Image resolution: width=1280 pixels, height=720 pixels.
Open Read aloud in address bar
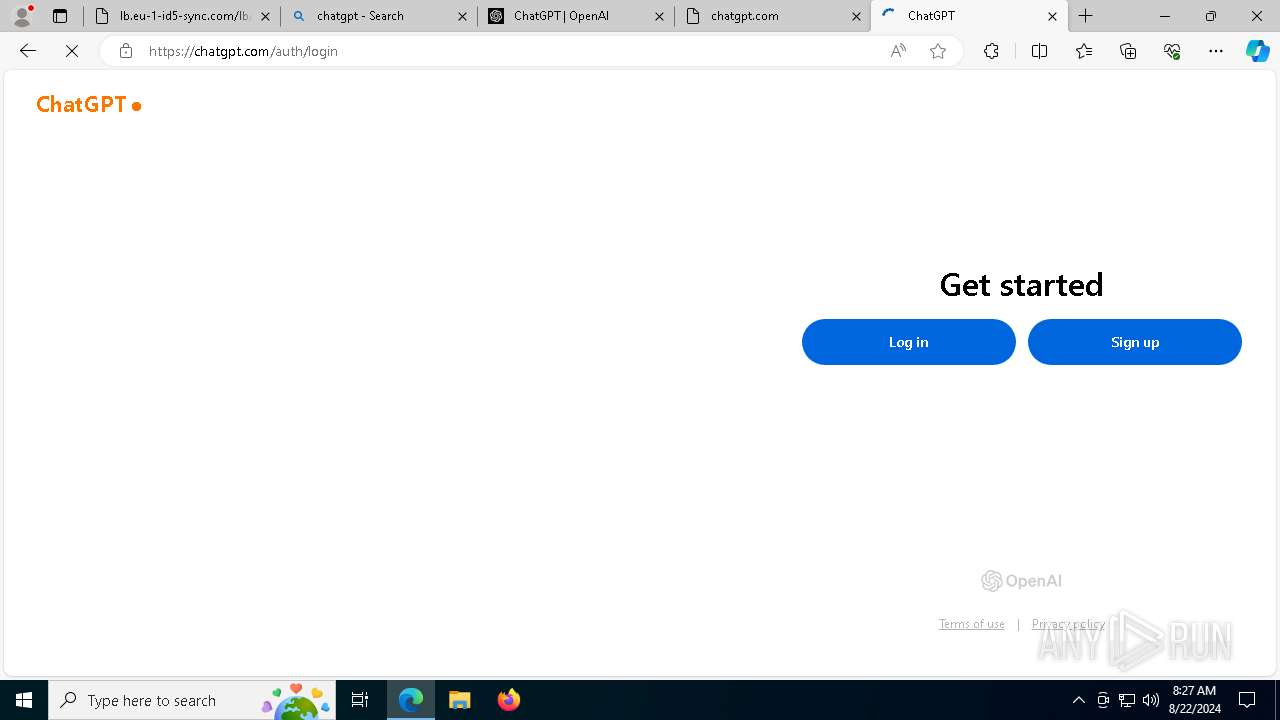(898, 51)
